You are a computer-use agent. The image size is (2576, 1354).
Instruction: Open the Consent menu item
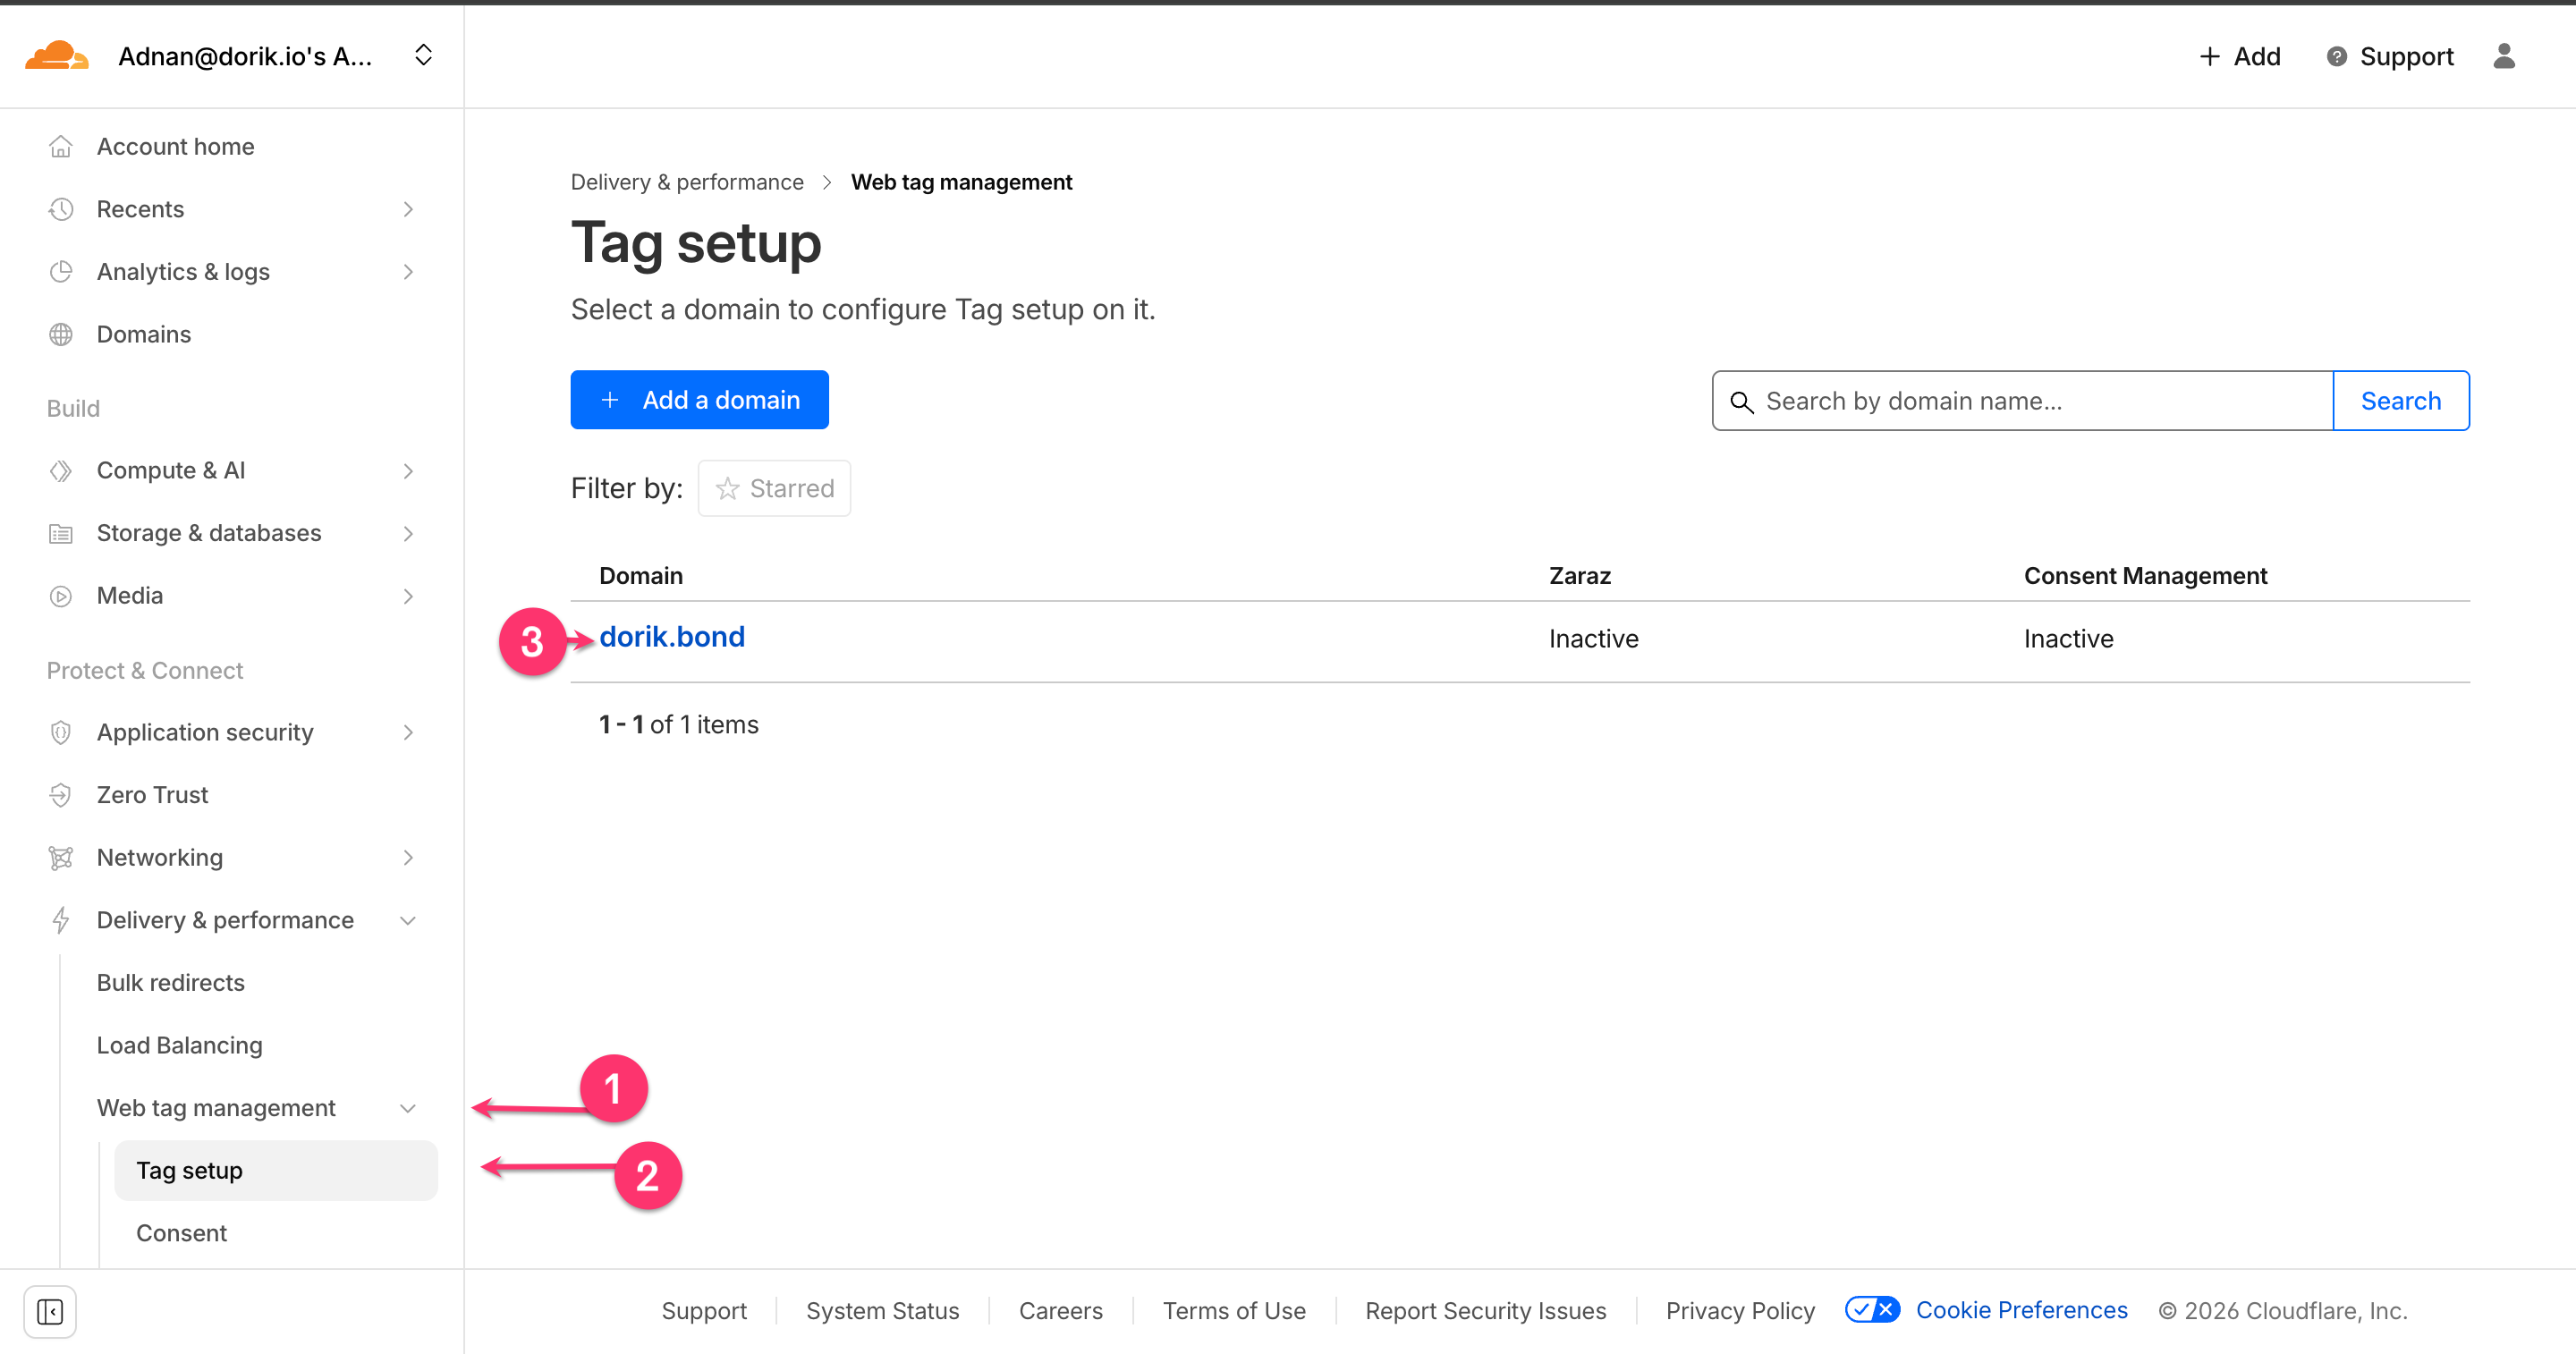click(x=181, y=1233)
